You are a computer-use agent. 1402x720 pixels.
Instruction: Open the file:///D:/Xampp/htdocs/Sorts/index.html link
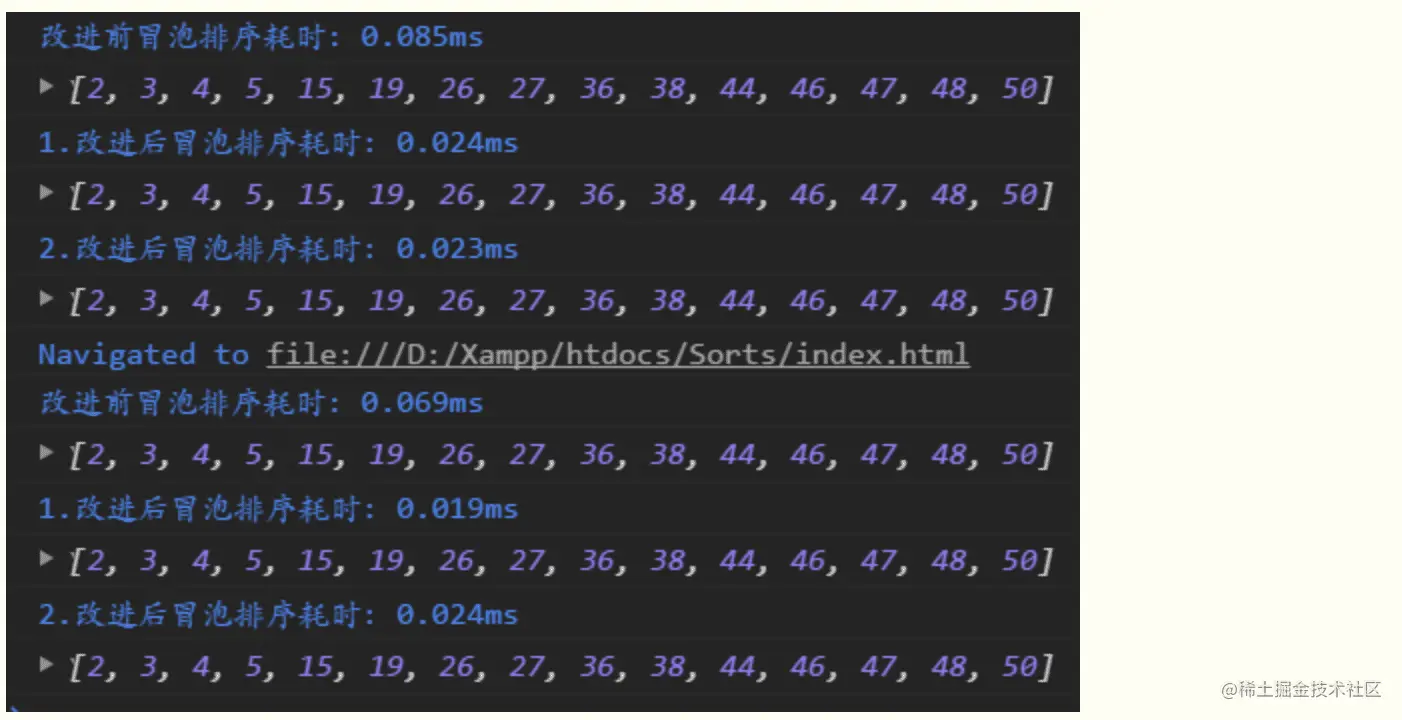(x=618, y=355)
